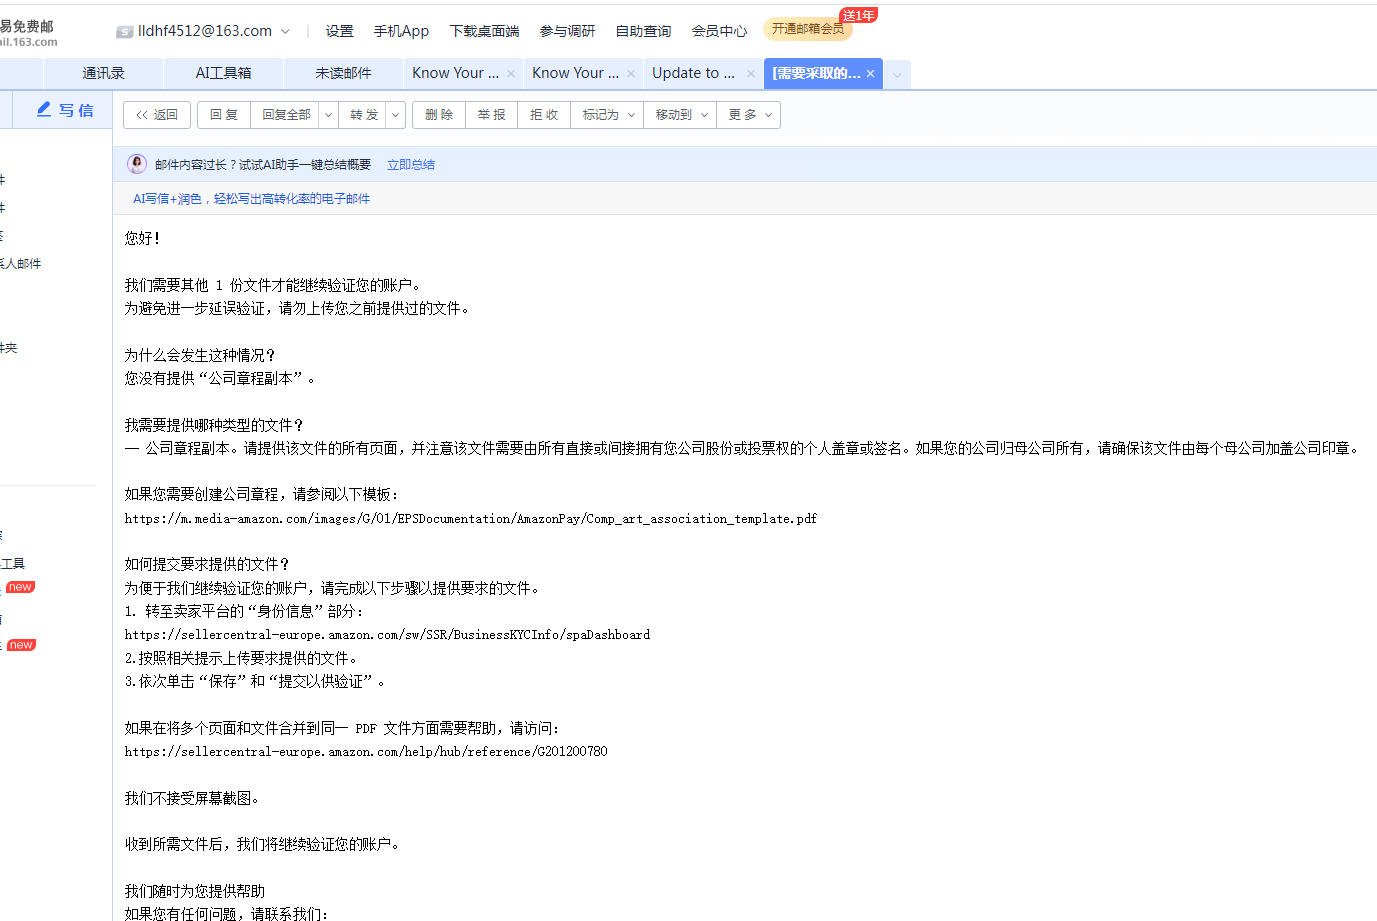Click the AI assistant avatar icon
Image resolution: width=1377 pixels, height=921 pixels.
point(137,164)
